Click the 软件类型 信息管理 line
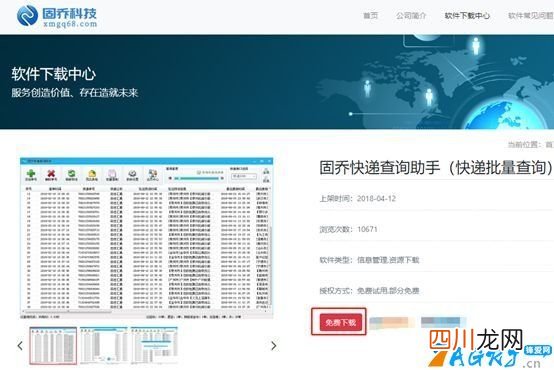 click(x=369, y=260)
